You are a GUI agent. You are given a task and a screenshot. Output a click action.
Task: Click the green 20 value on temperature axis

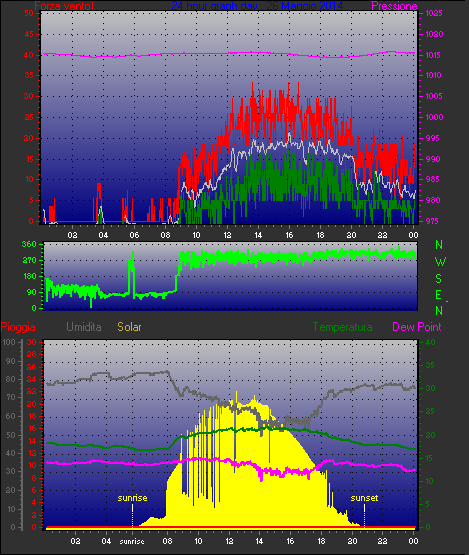pyautogui.click(x=430, y=435)
